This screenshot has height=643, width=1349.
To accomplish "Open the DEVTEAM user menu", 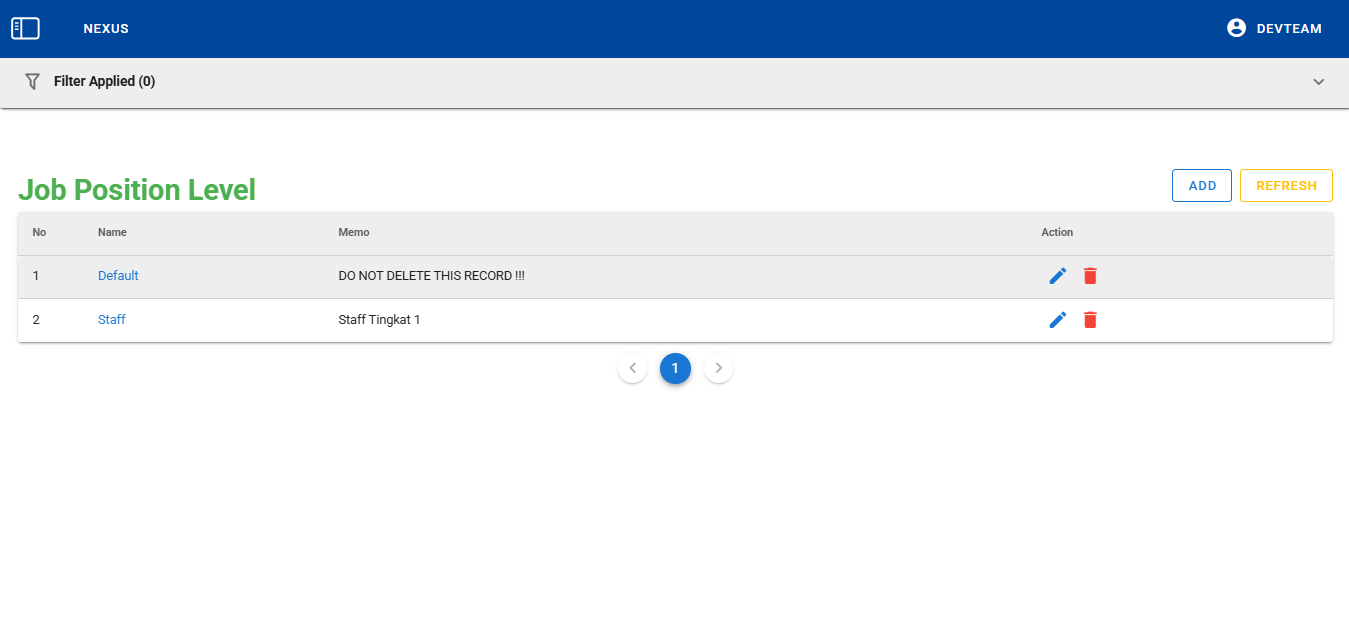I will [x=1288, y=29].
